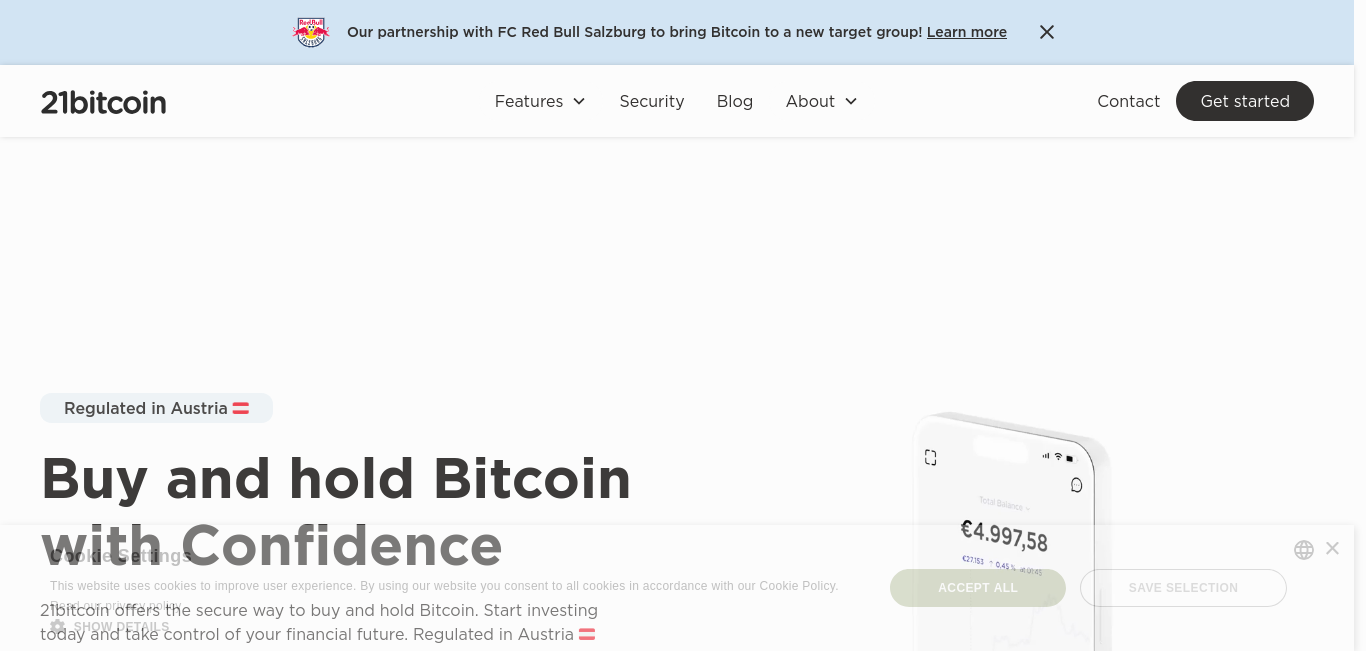
Task: Close the Cookie Settings panel
Action: coord(1332,548)
